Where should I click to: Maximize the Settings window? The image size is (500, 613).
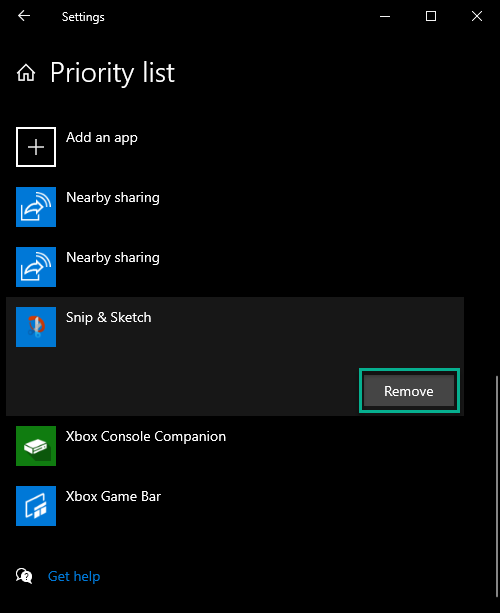pyautogui.click(x=431, y=16)
